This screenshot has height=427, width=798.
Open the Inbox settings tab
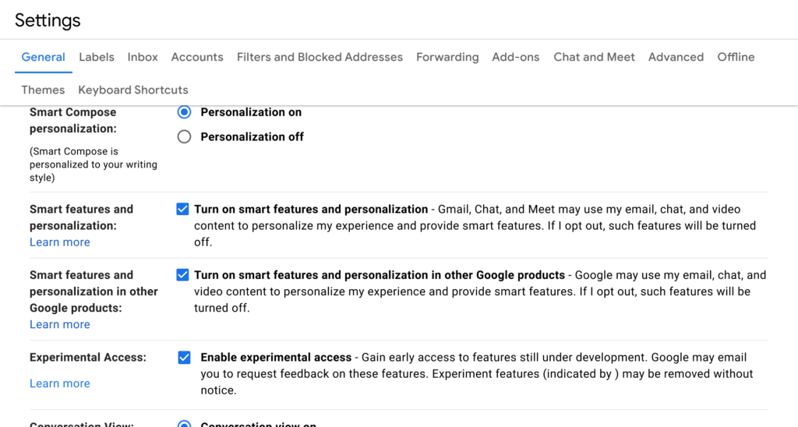[x=142, y=57]
